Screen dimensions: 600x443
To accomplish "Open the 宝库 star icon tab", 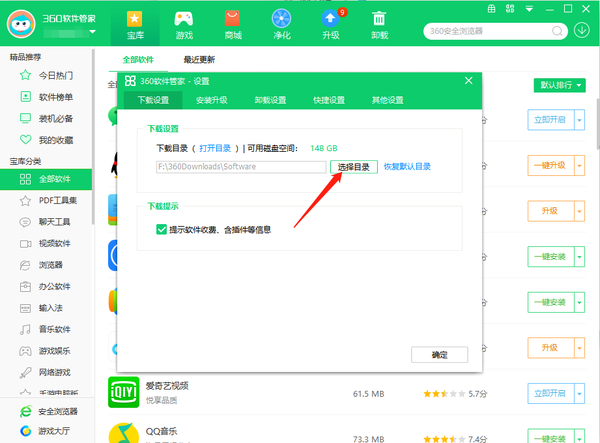I will click(135, 24).
